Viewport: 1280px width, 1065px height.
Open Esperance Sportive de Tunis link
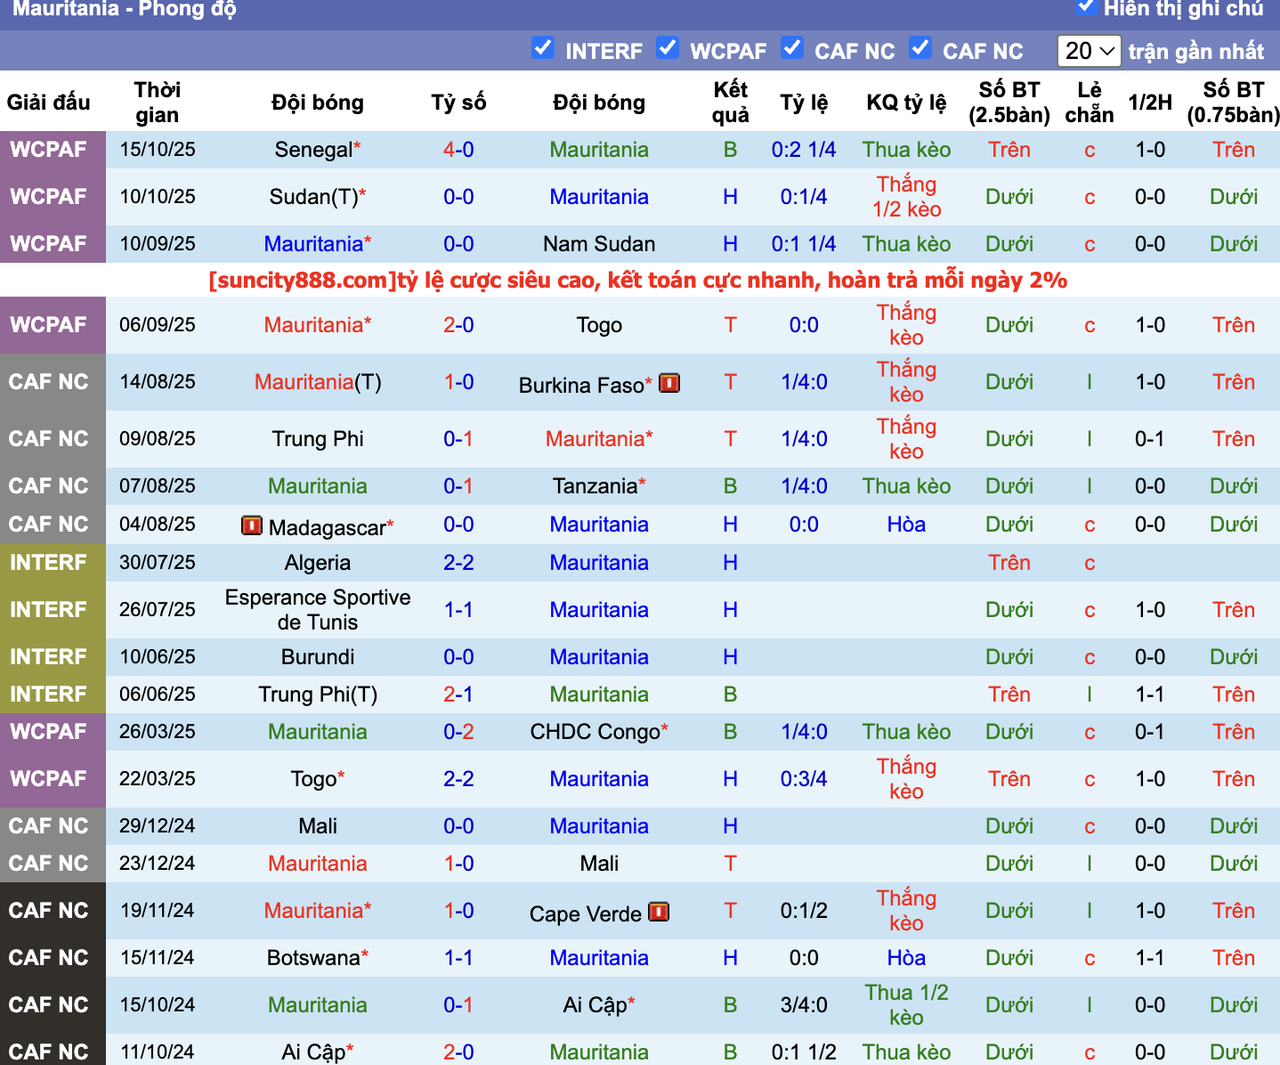pos(317,610)
